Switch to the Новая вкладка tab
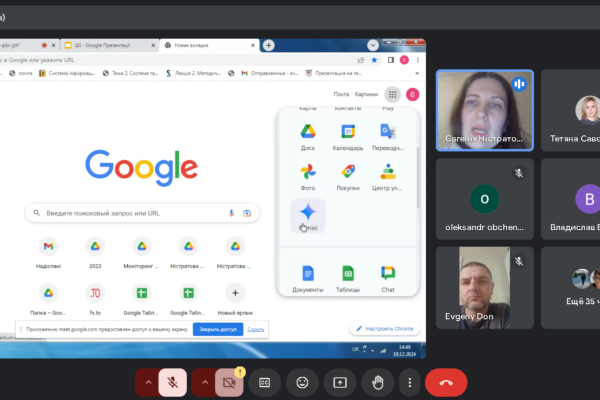This screenshot has width=600, height=400. [209, 45]
